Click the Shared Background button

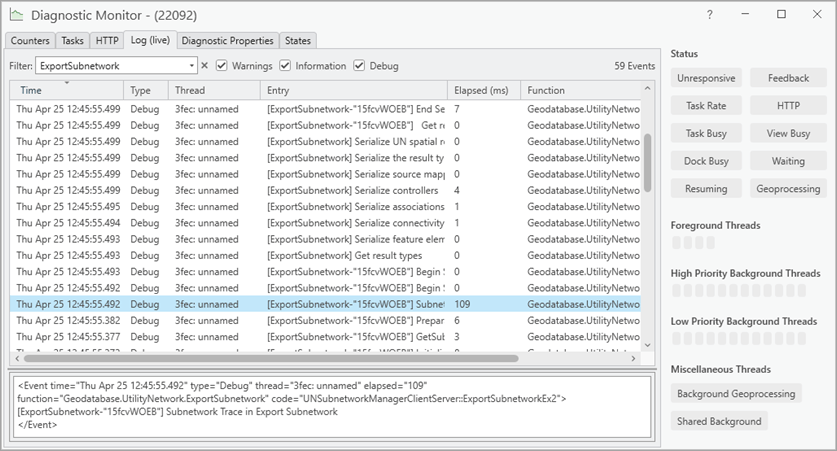719,422
